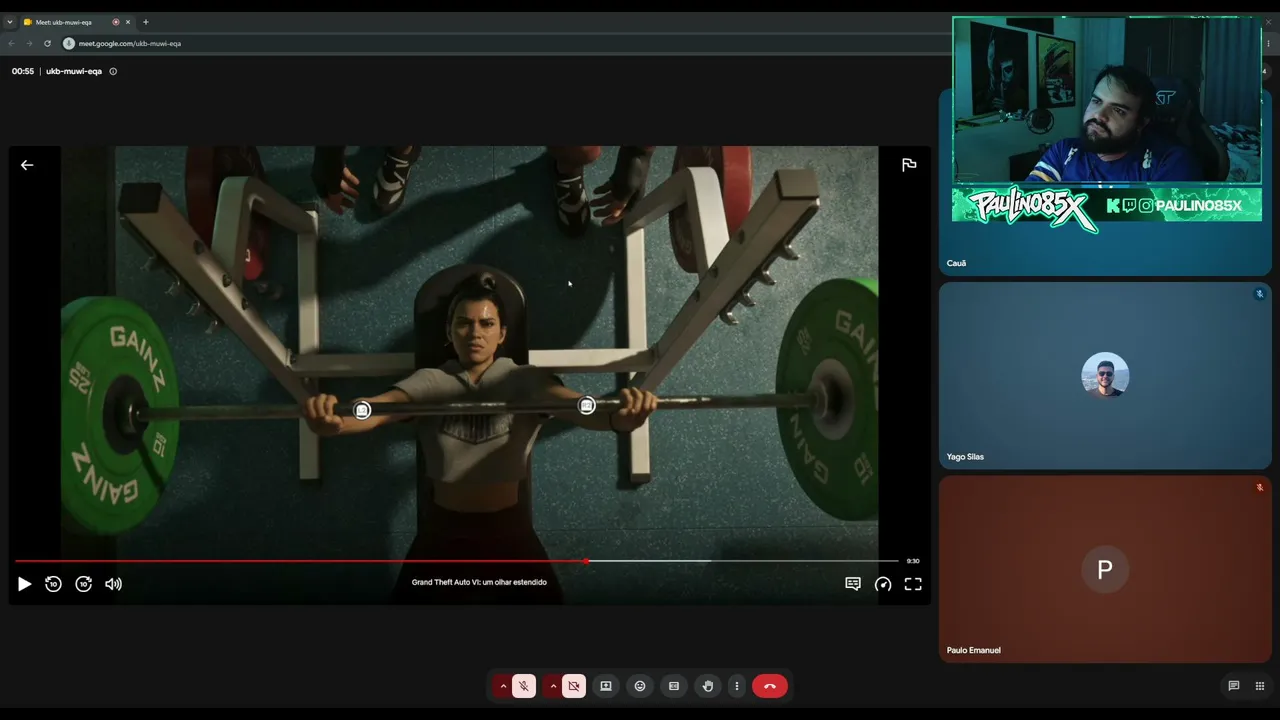
Task: Switch to the Meet browser tab
Action: [x=68, y=22]
